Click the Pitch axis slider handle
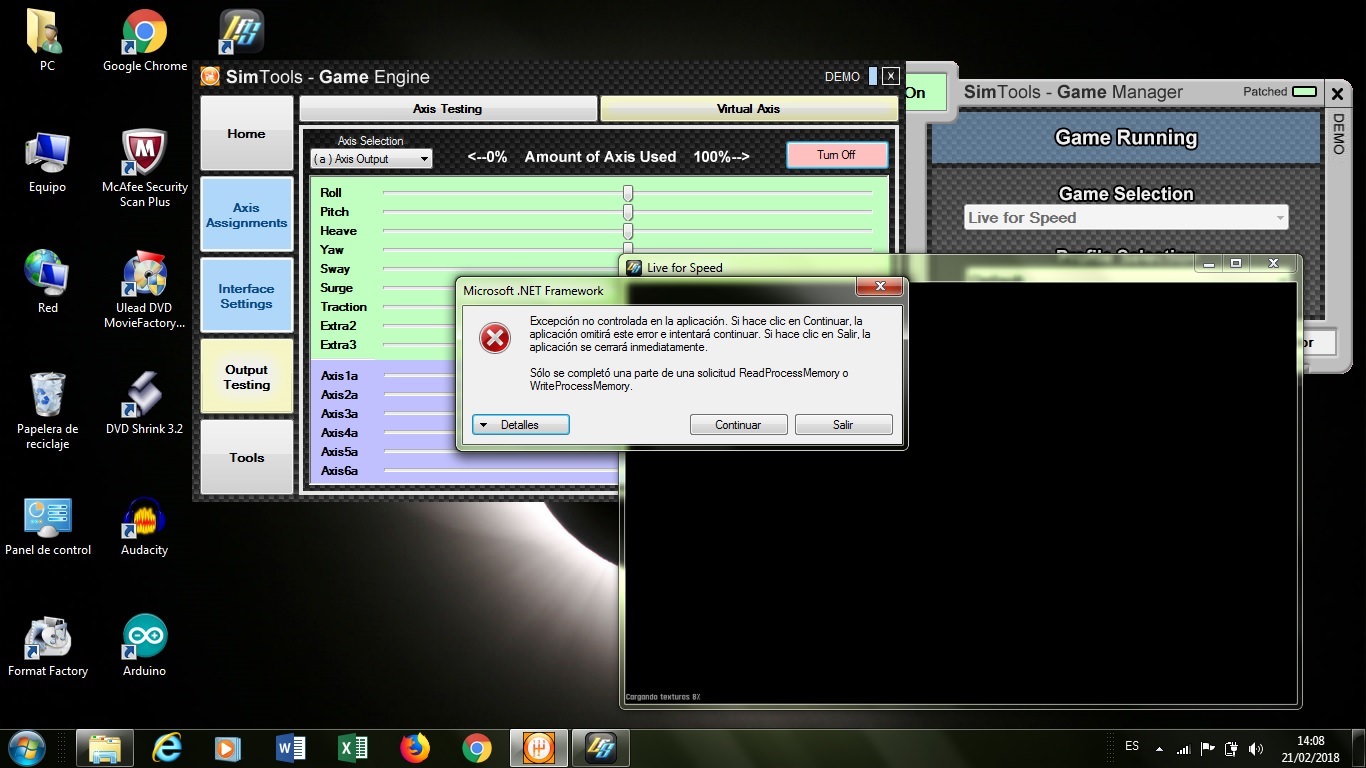This screenshot has height=768, width=1366. tap(628, 212)
